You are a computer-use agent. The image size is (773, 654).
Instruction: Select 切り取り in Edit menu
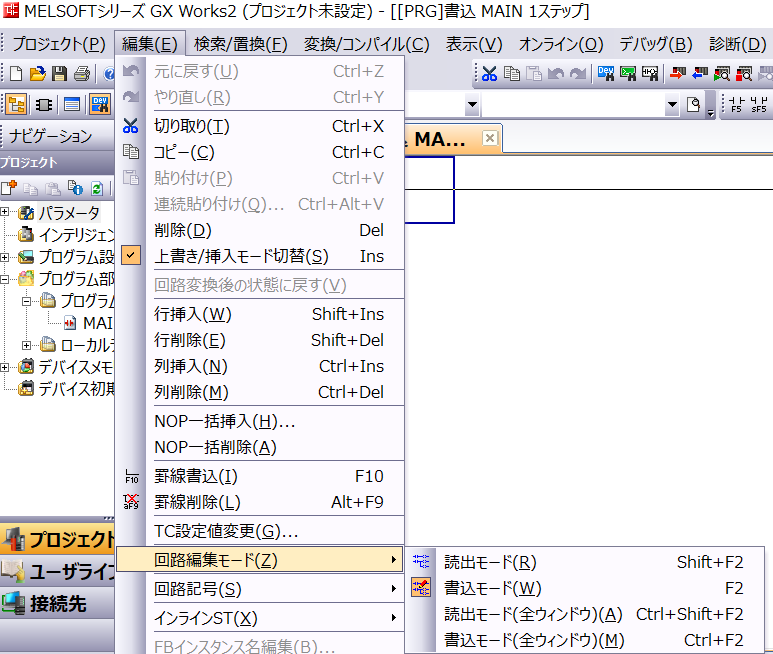pos(260,126)
